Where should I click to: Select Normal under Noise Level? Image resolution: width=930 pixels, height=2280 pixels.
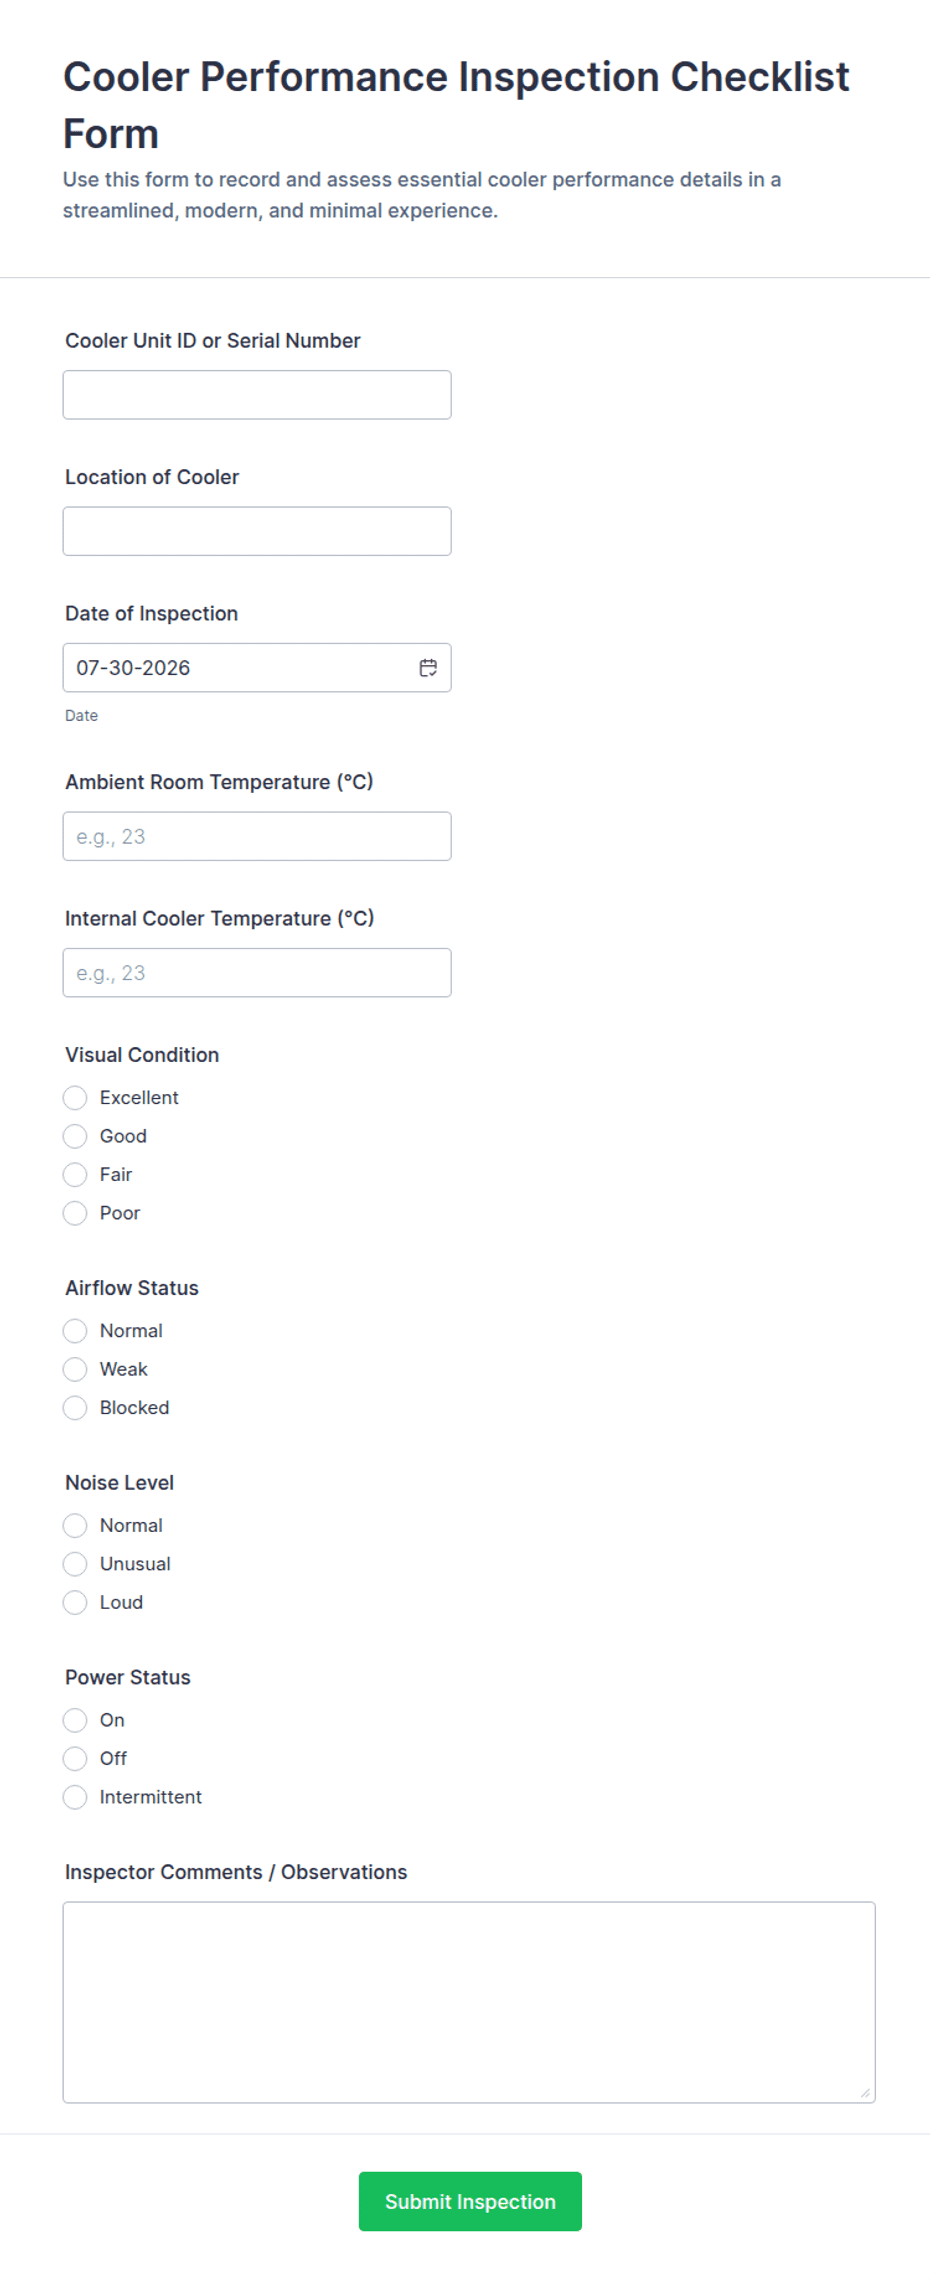click(x=75, y=1526)
